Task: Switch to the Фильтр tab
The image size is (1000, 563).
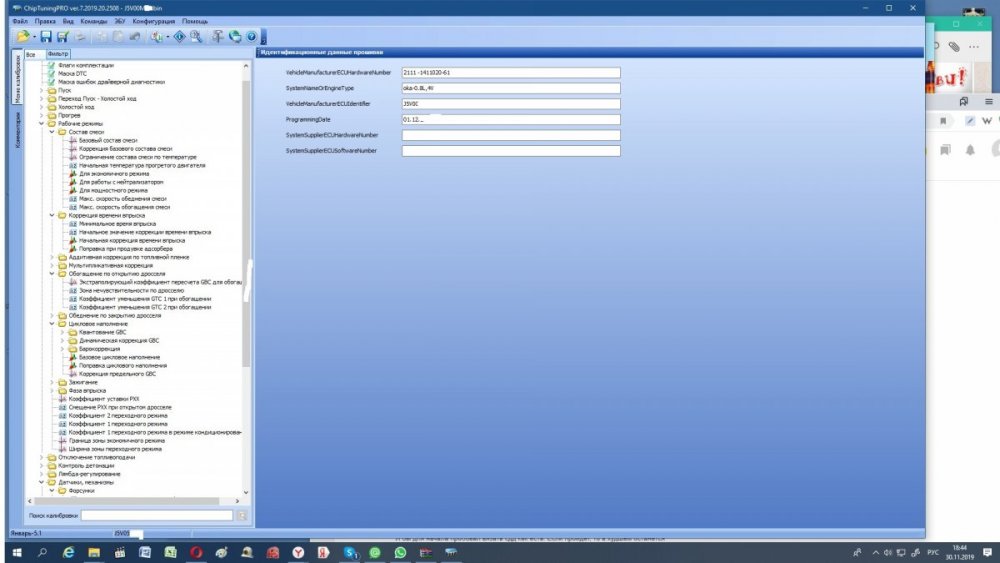Action: pos(57,54)
